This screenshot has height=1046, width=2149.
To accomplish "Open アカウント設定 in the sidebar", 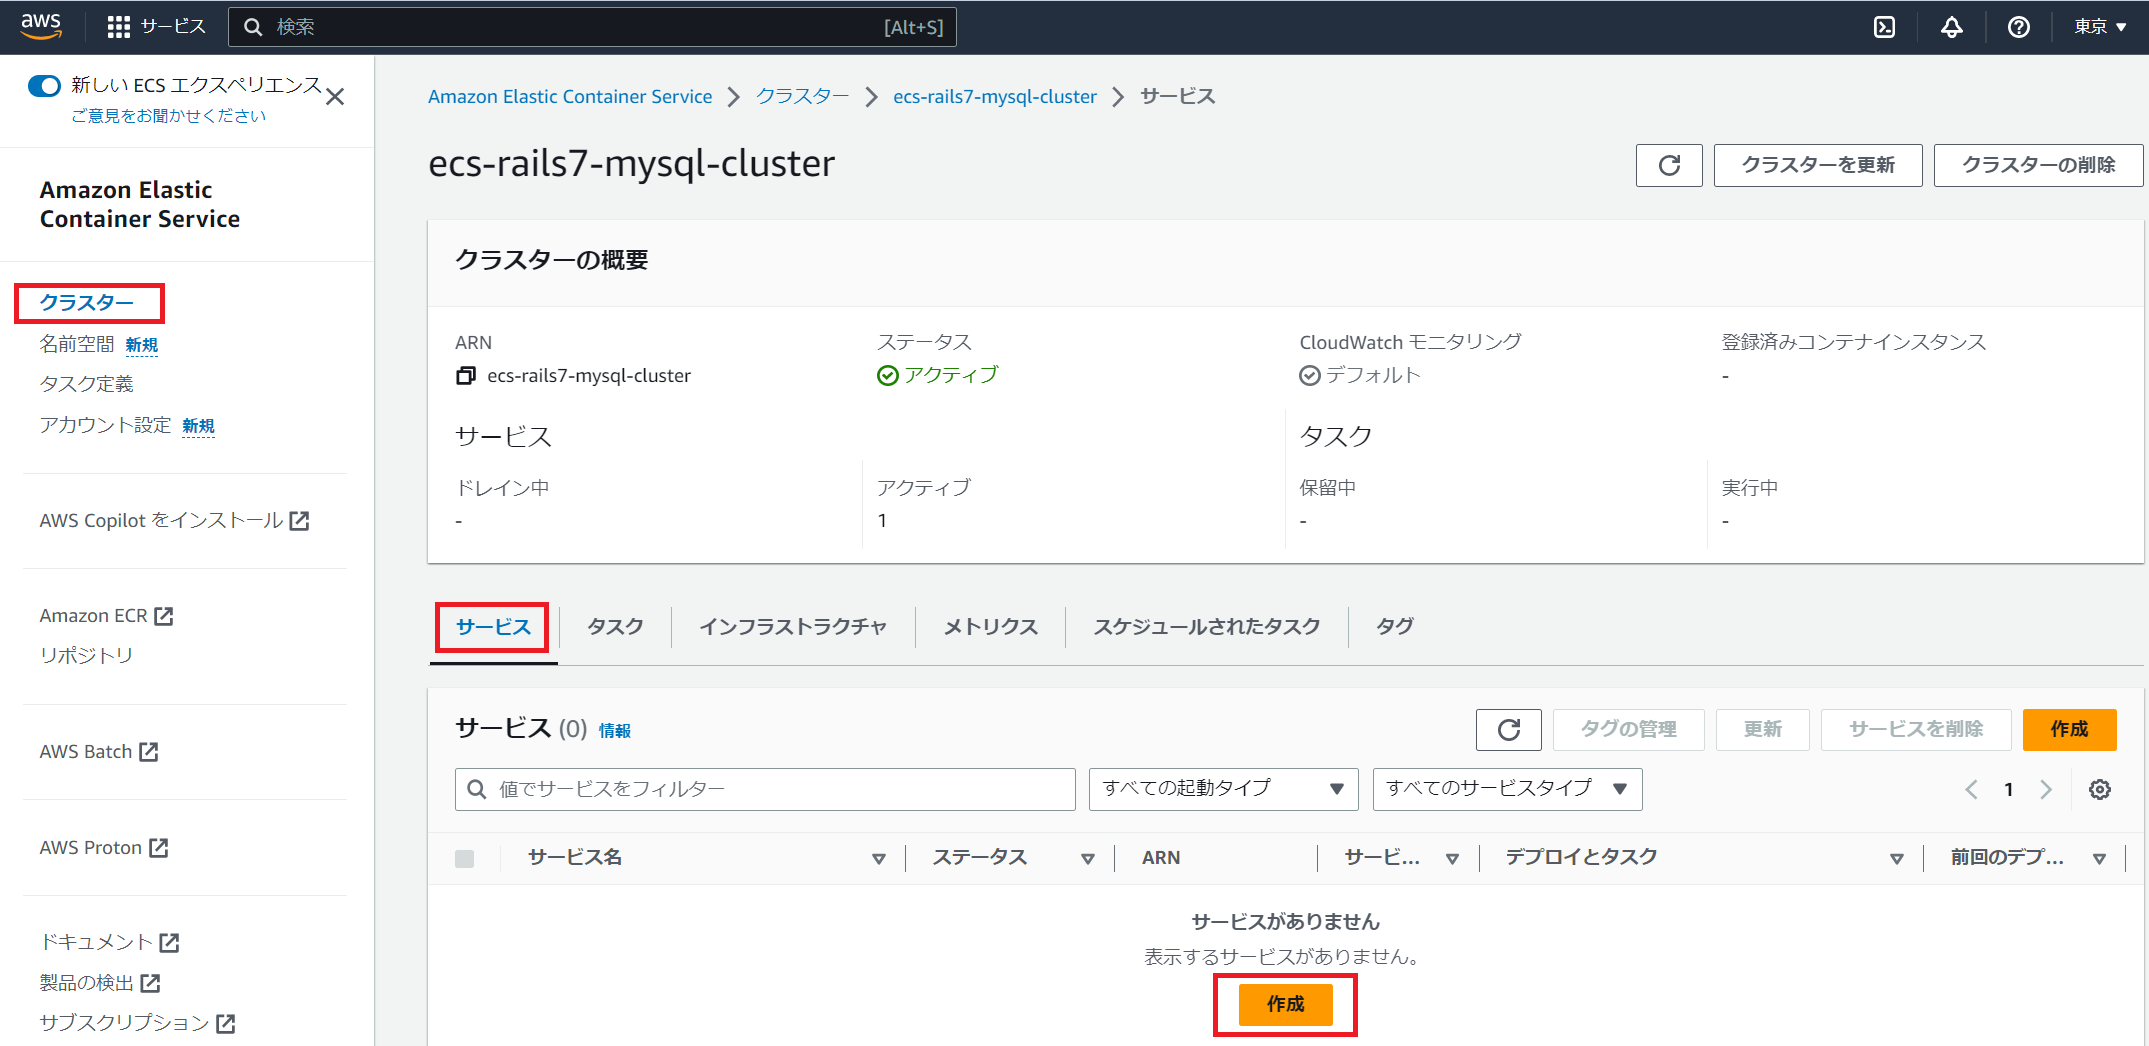I will coord(105,425).
